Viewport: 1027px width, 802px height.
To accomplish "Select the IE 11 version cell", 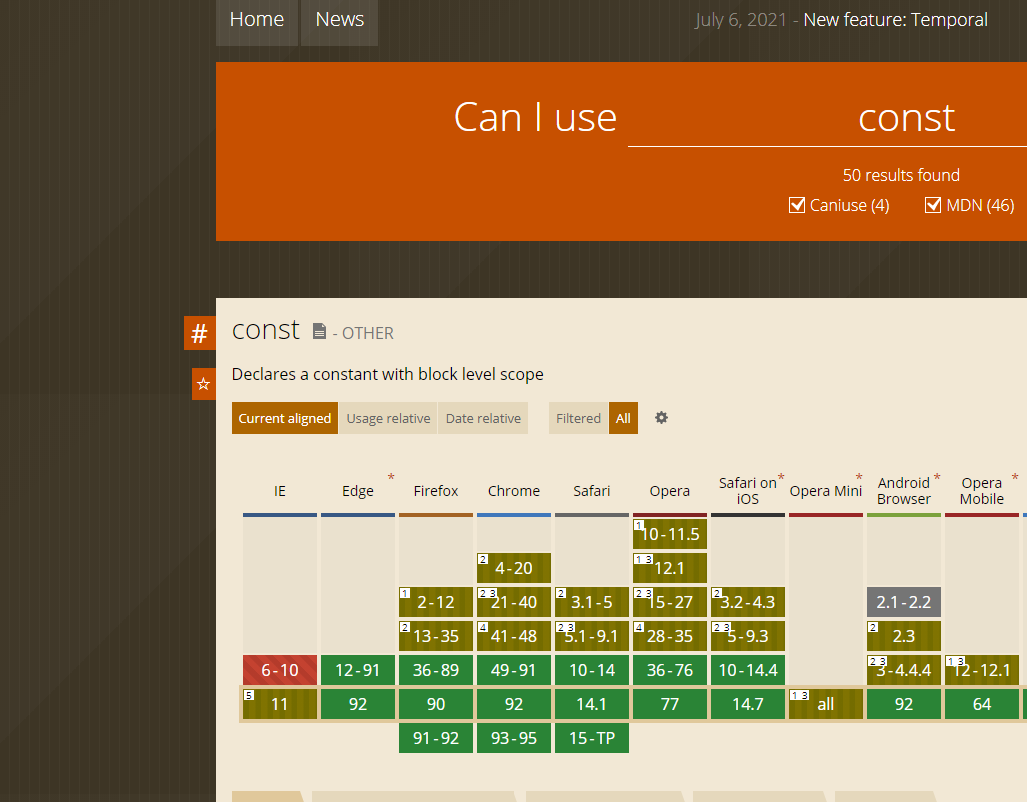I will [x=280, y=704].
